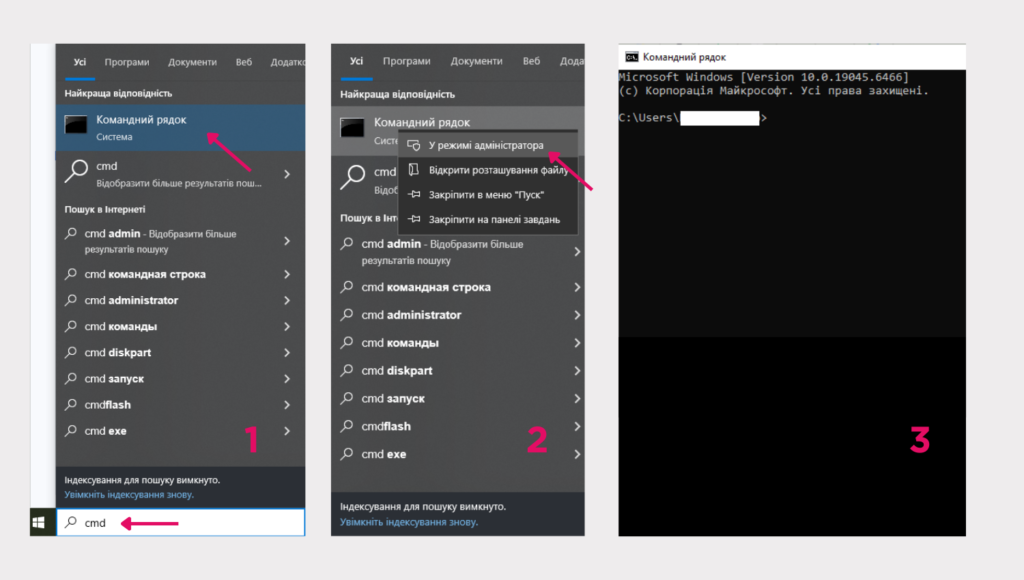1024x580 pixels.
Task: Expand 'cmd diskpart' chevron in first panel
Action: point(287,353)
